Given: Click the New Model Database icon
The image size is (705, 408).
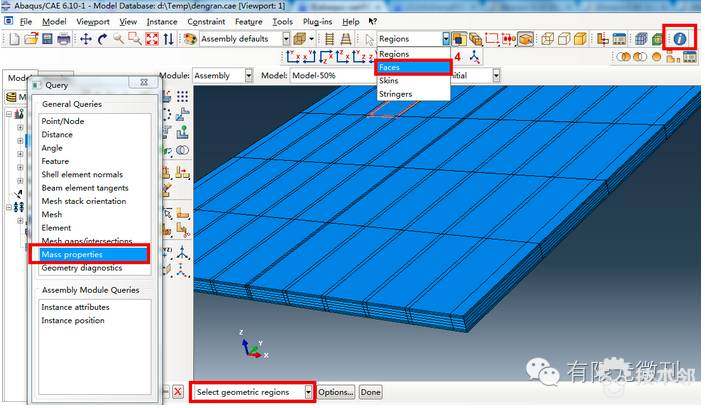Looking at the screenshot, I should pyautogui.click(x=13, y=39).
